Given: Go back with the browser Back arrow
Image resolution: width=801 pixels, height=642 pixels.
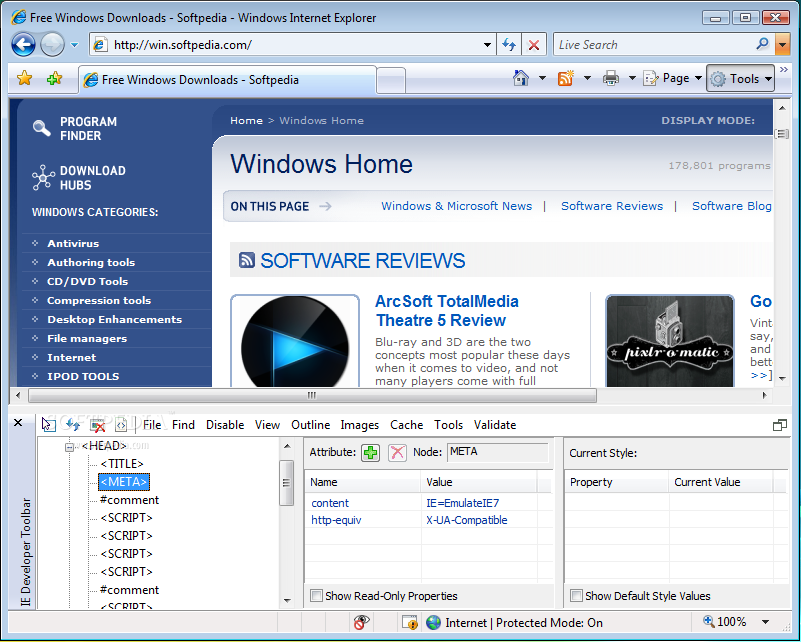Looking at the screenshot, I should (x=23, y=44).
